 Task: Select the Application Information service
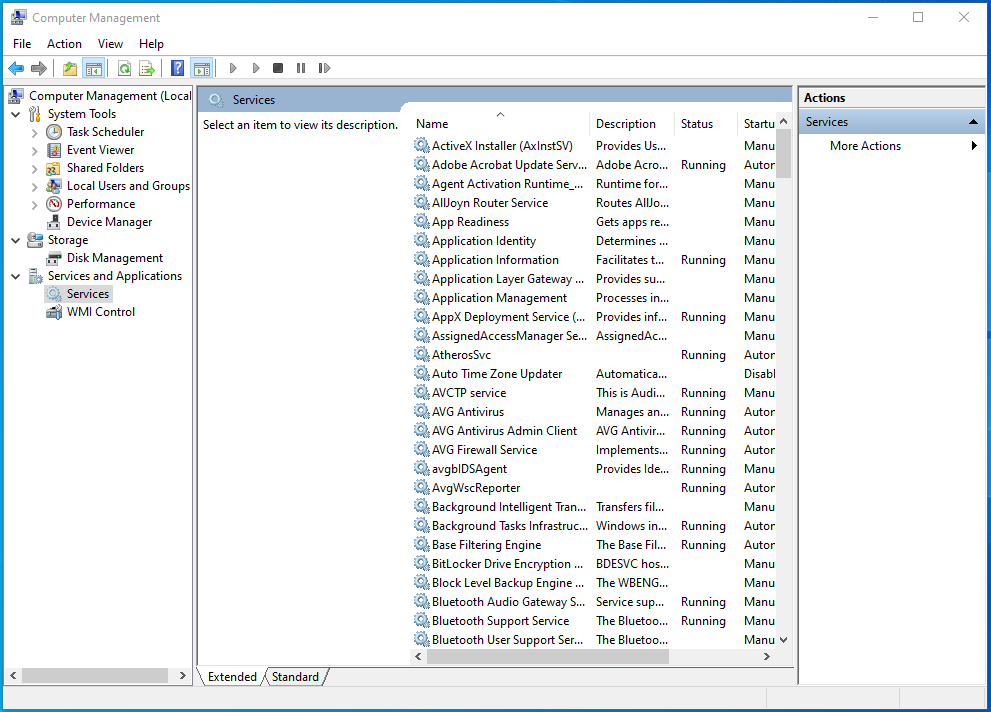pos(594,260)
